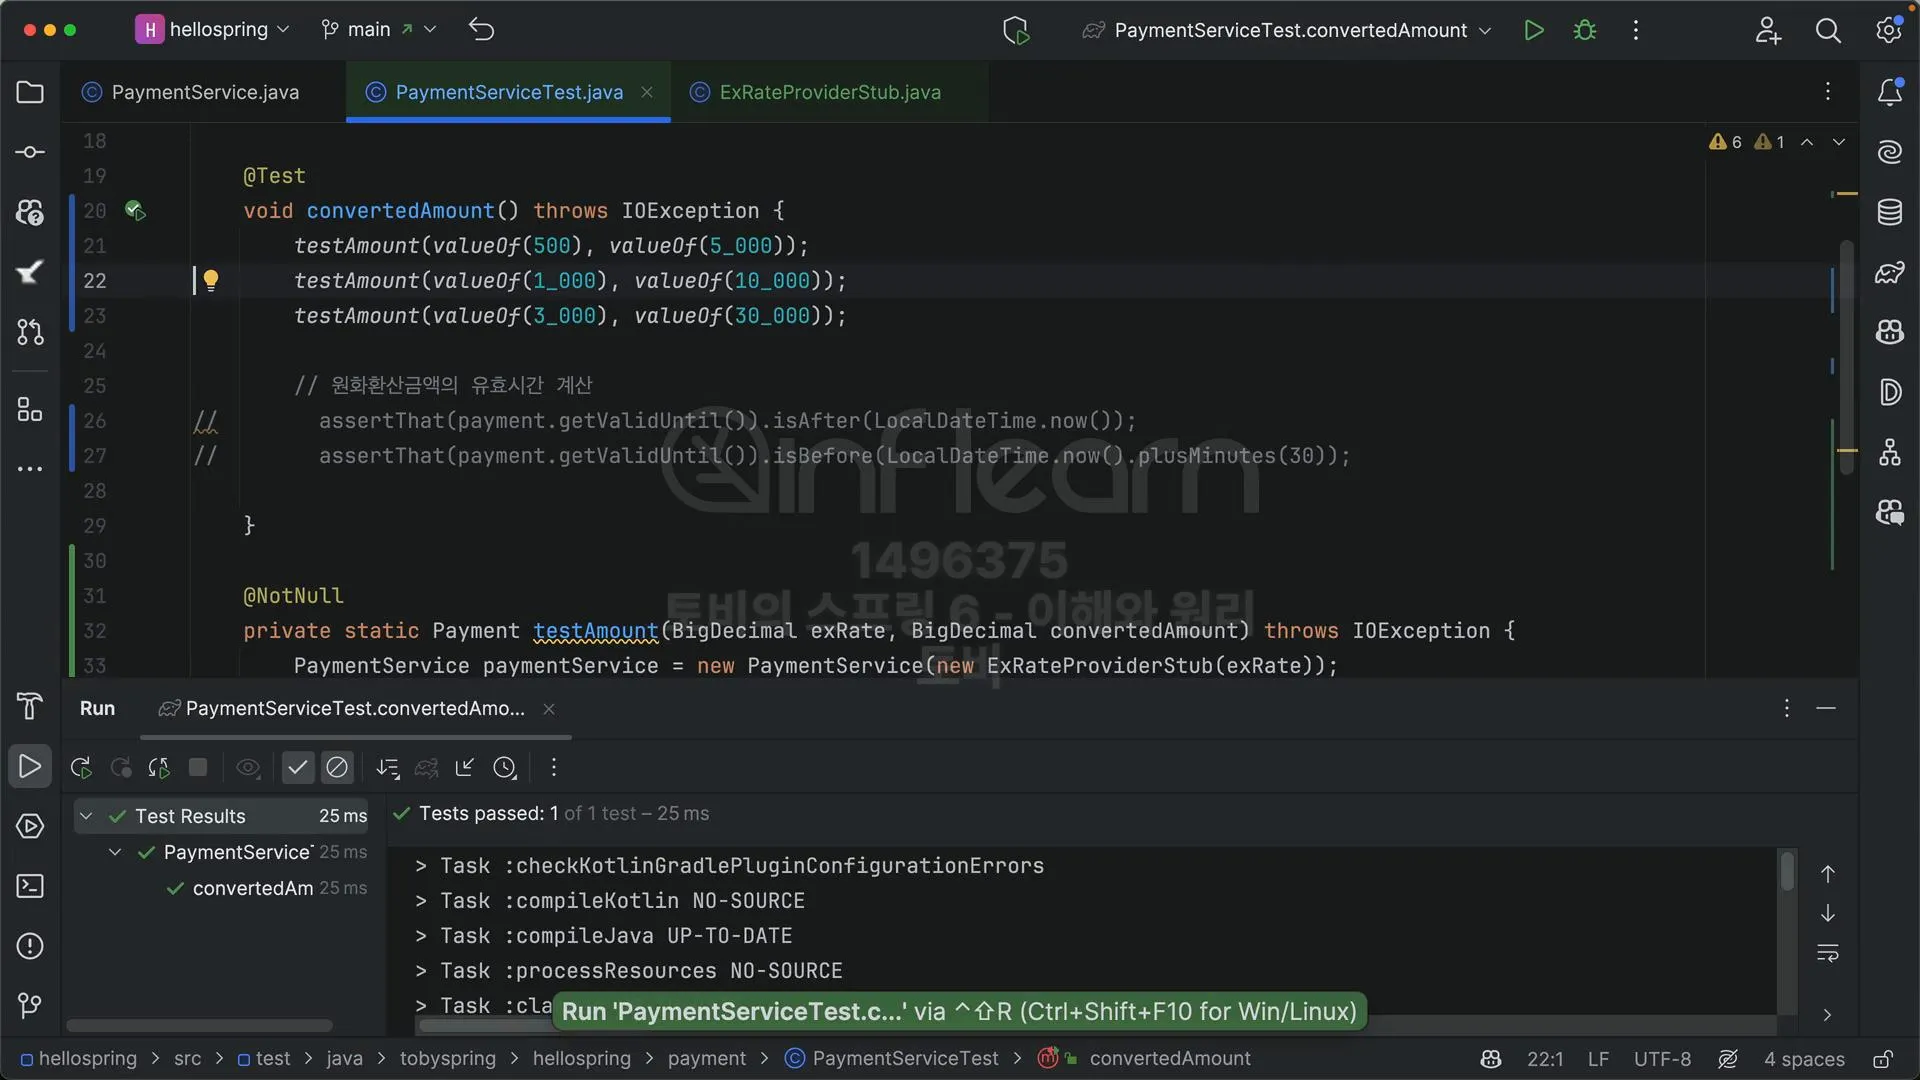Click LF line separator in status bar
This screenshot has width=1920, height=1080.
pos(1598,1058)
